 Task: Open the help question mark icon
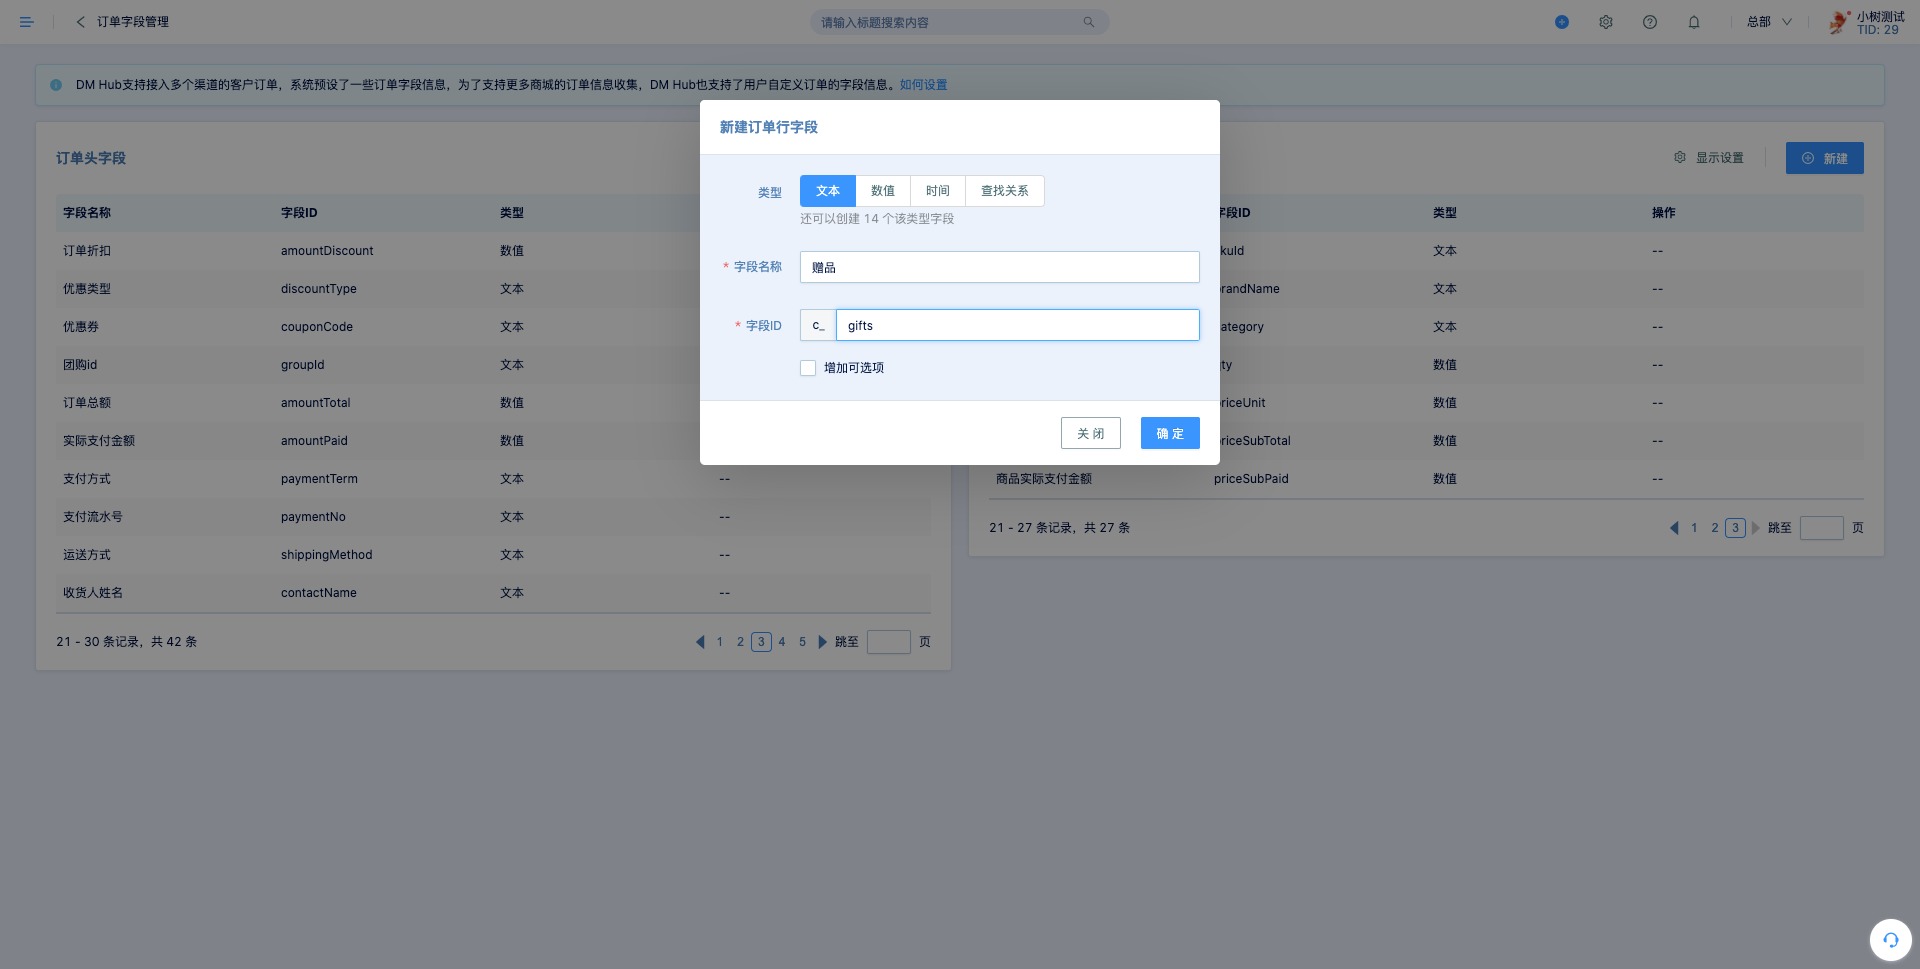[x=1650, y=22]
